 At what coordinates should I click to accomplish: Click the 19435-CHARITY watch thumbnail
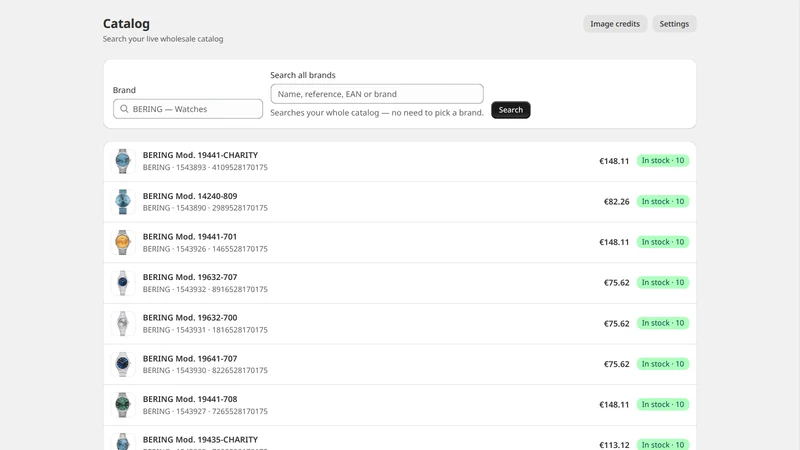click(122, 441)
